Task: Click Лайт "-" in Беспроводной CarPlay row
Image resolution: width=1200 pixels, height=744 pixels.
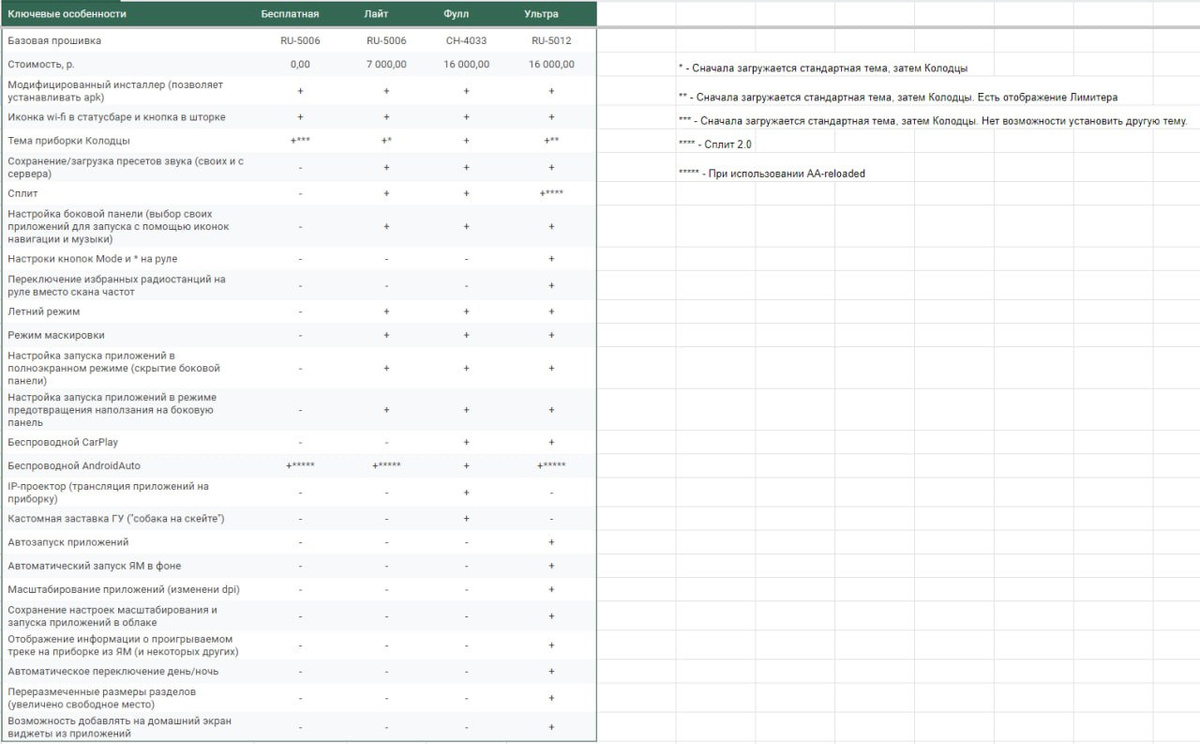Action: tap(386, 442)
